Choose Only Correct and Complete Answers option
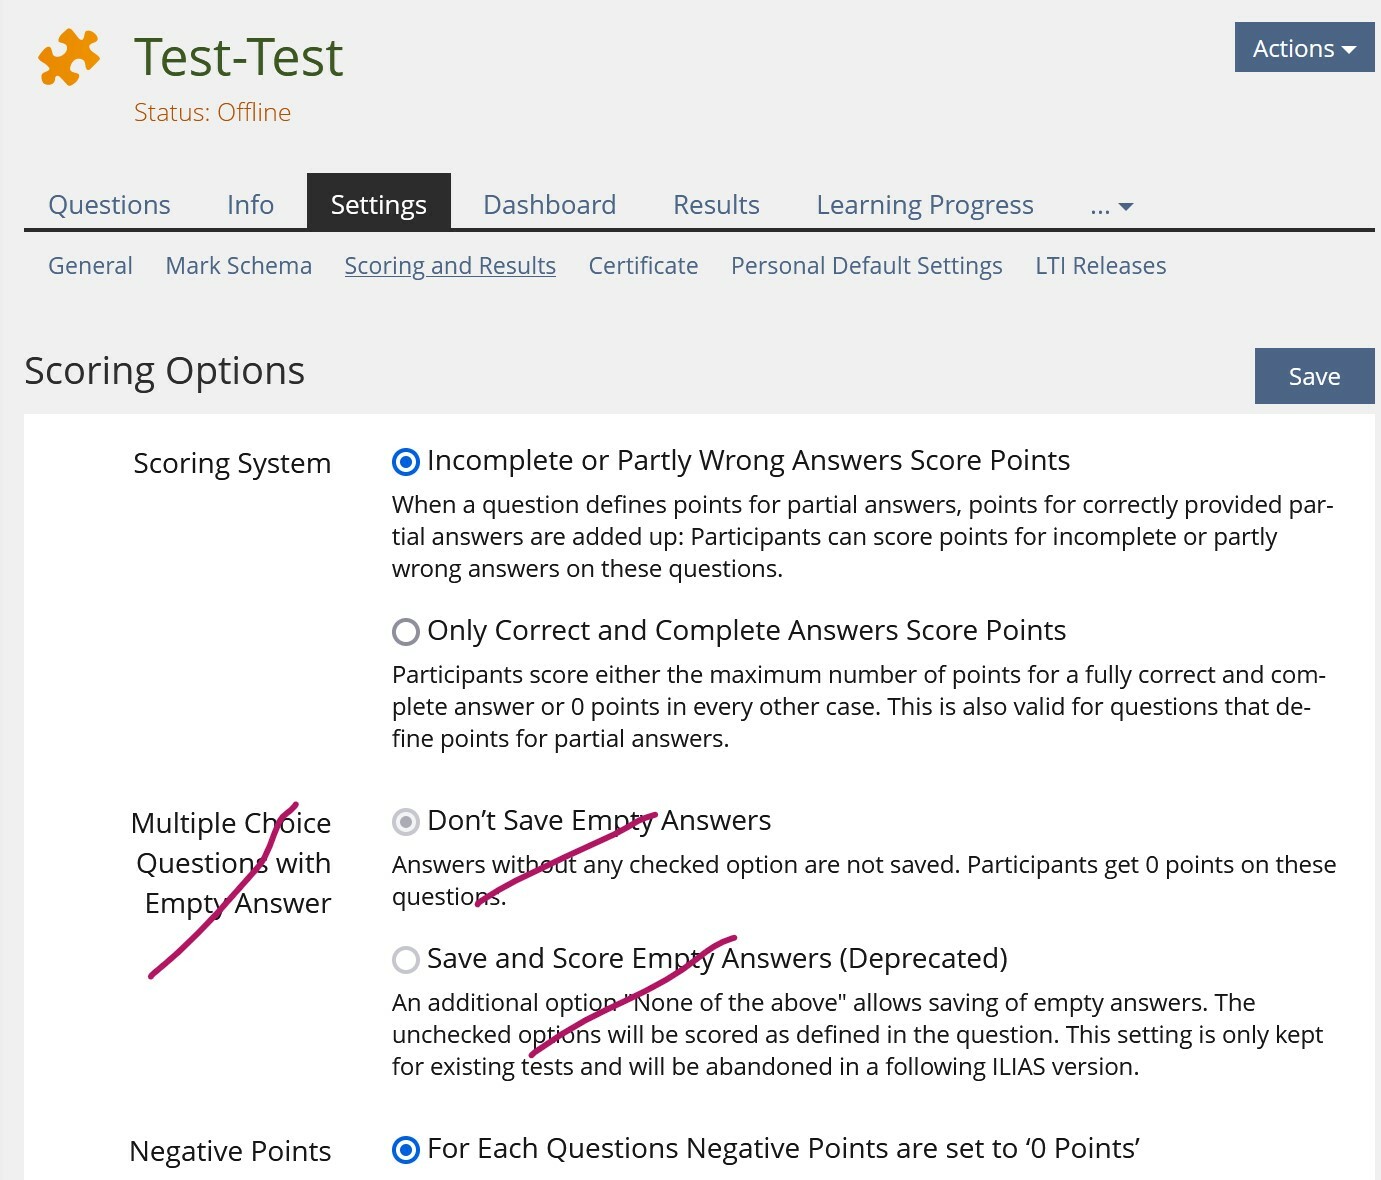Image resolution: width=1381 pixels, height=1180 pixels. (406, 632)
